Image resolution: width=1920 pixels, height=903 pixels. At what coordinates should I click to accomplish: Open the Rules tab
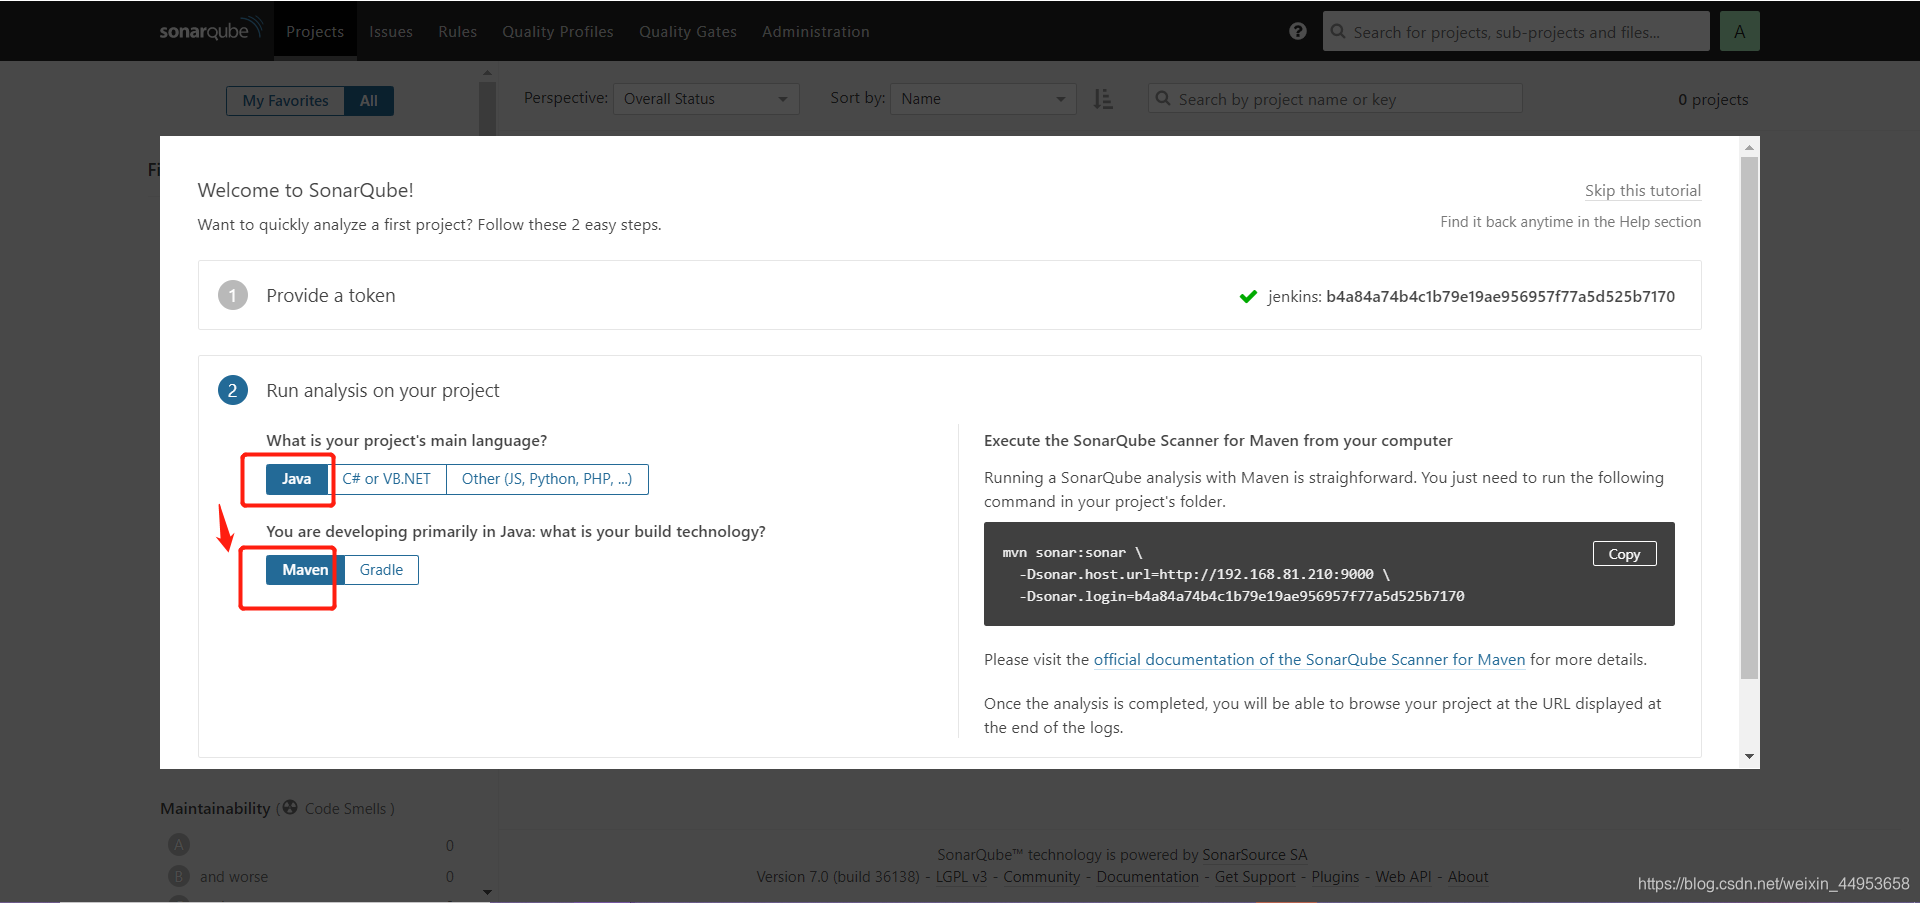coord(457,31)
